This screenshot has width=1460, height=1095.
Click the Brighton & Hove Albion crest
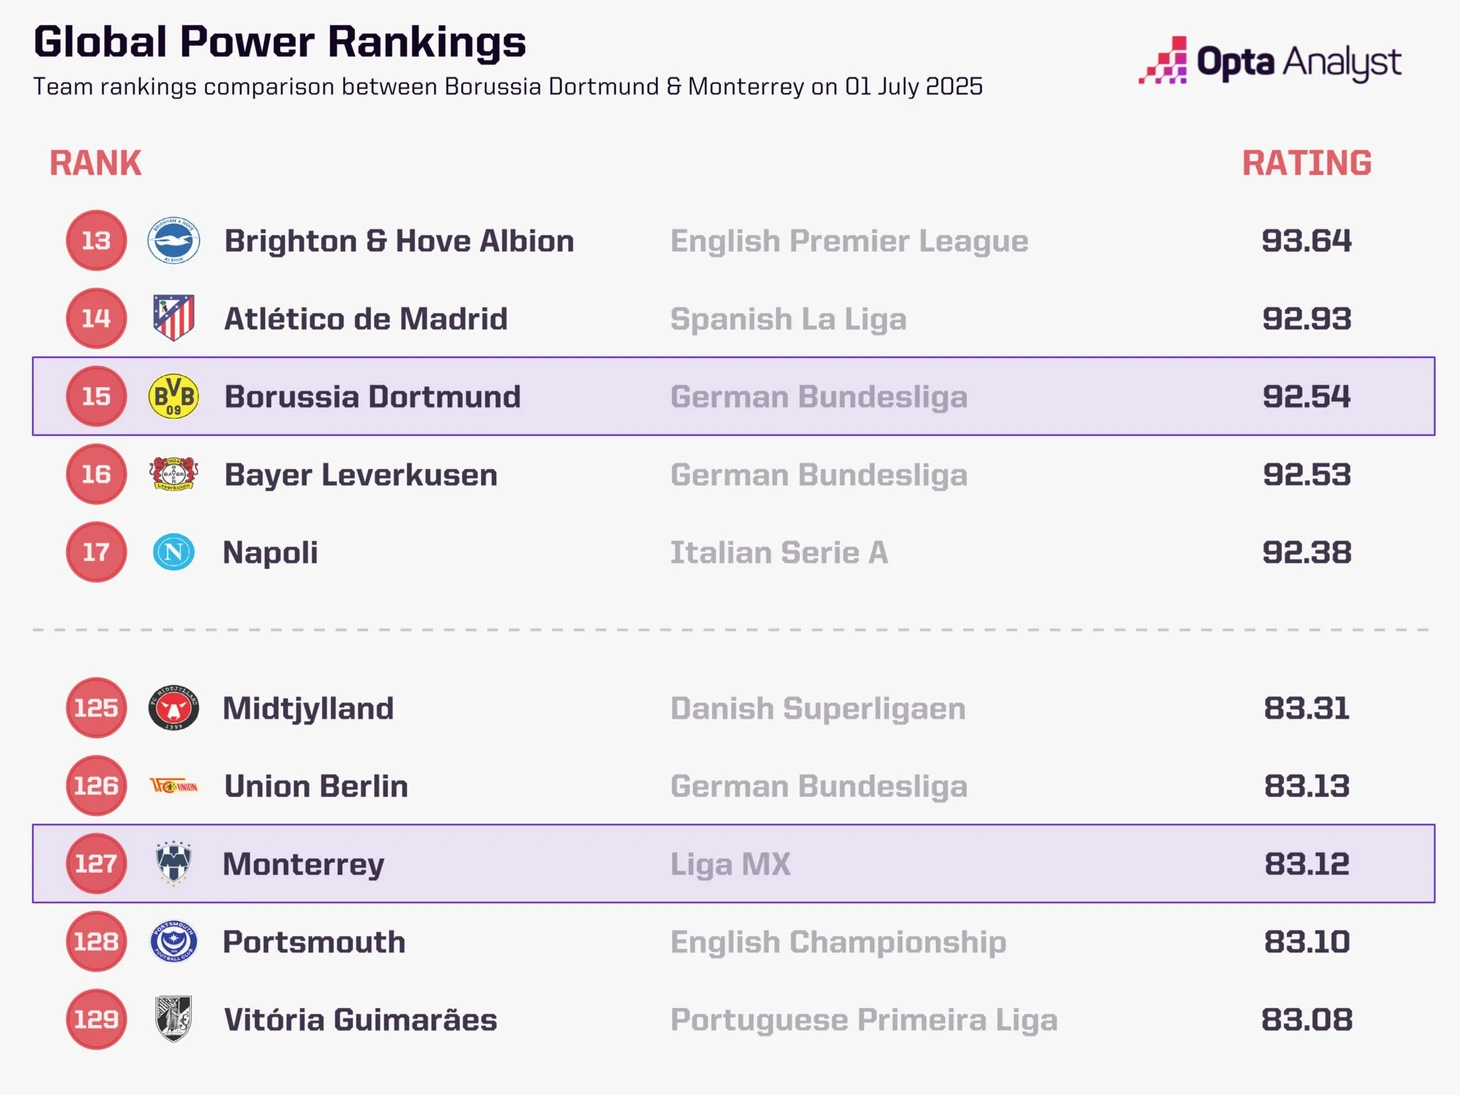[x=174, y=241]
